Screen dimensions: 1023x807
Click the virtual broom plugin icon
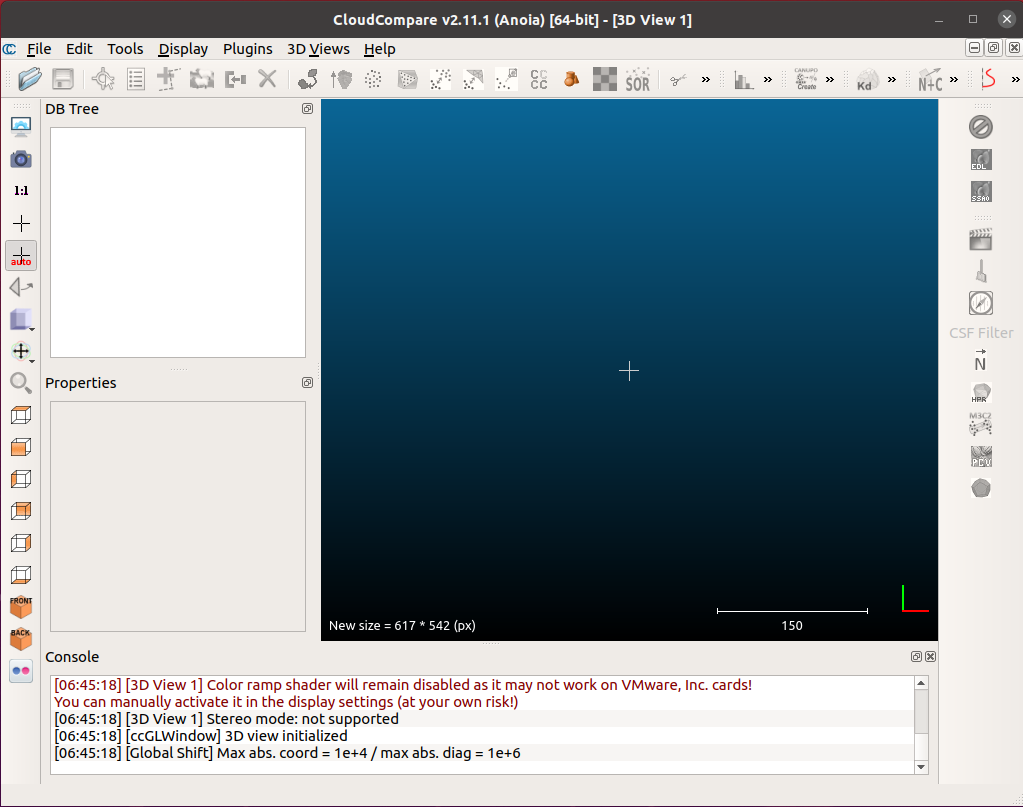click(981, 271)
